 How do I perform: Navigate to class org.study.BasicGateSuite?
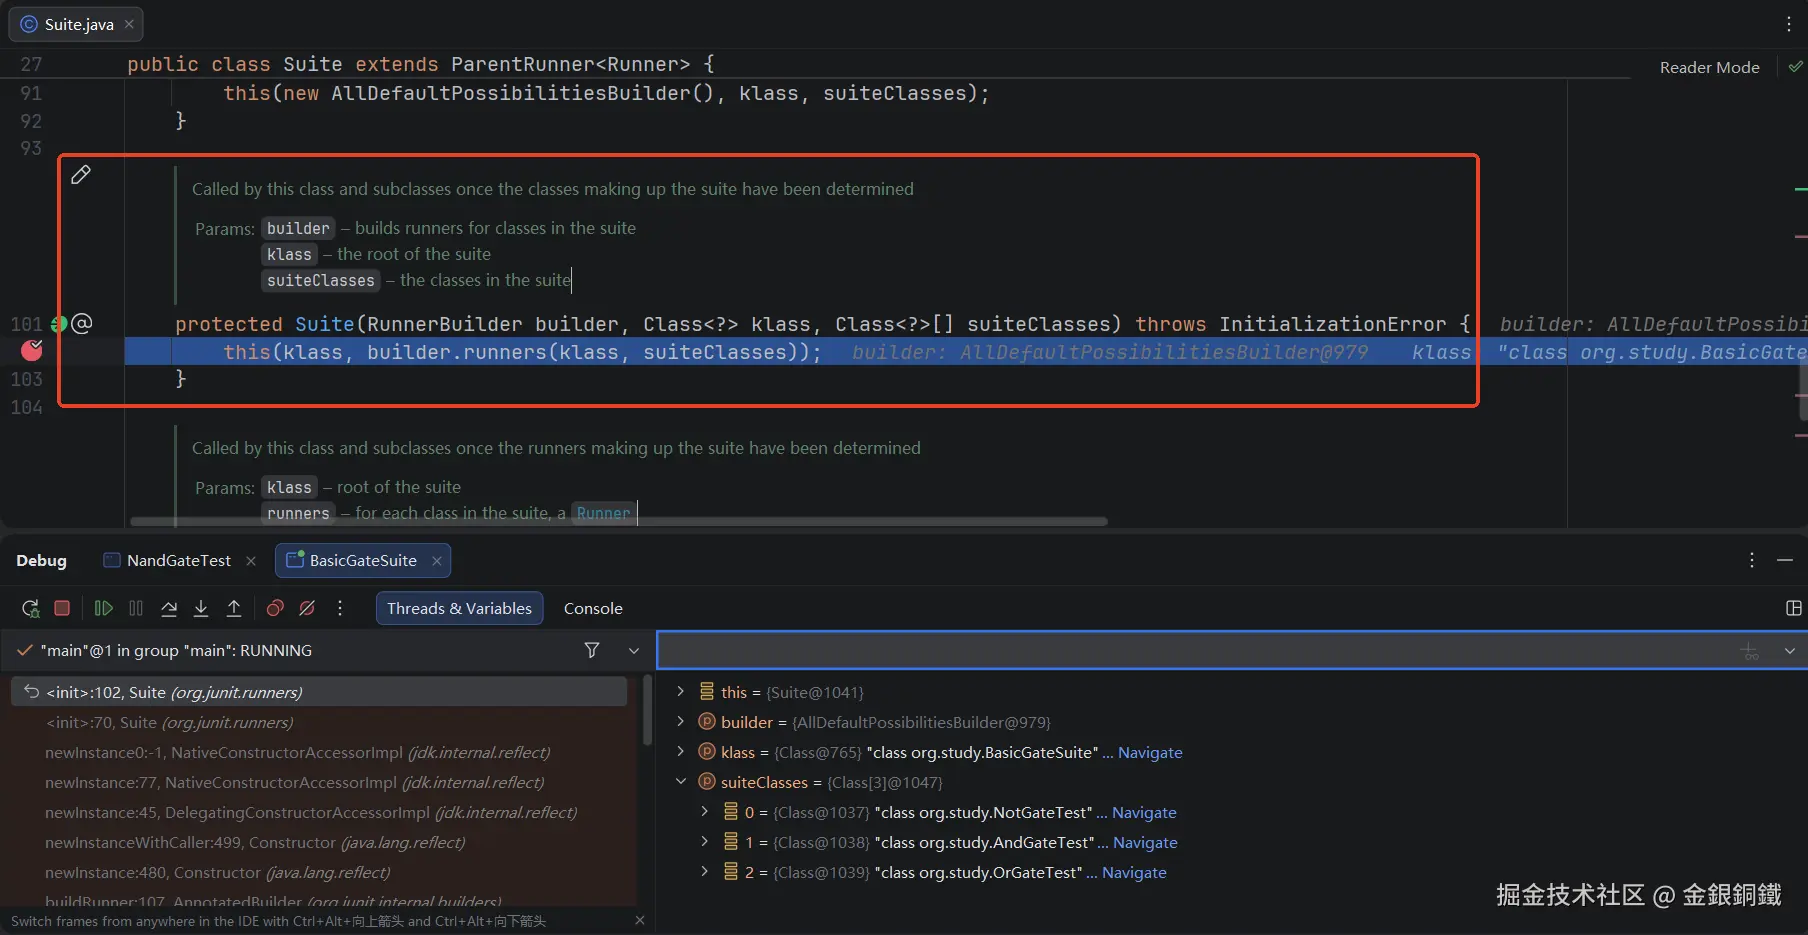[1149, 752]
